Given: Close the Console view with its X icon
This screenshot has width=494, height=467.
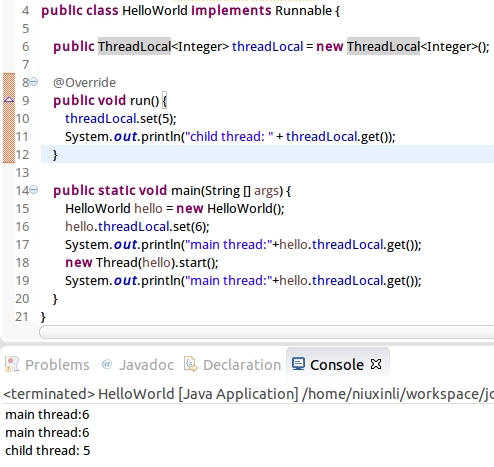Looking at the screenshot, I should click(376, 364).
